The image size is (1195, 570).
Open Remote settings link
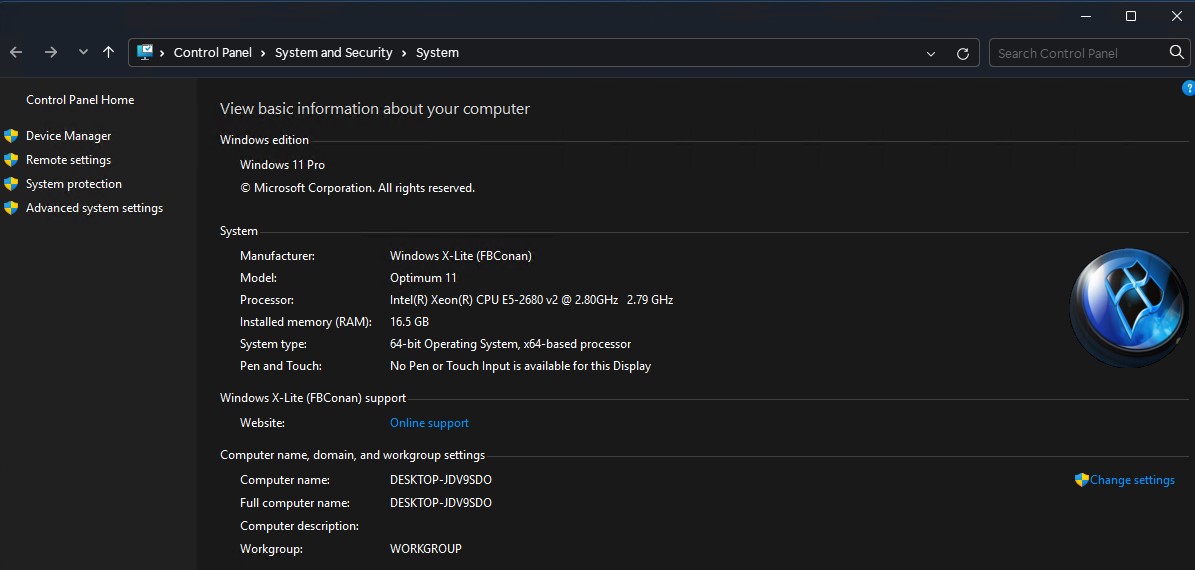pyautogui.click(x=69, y=160)
